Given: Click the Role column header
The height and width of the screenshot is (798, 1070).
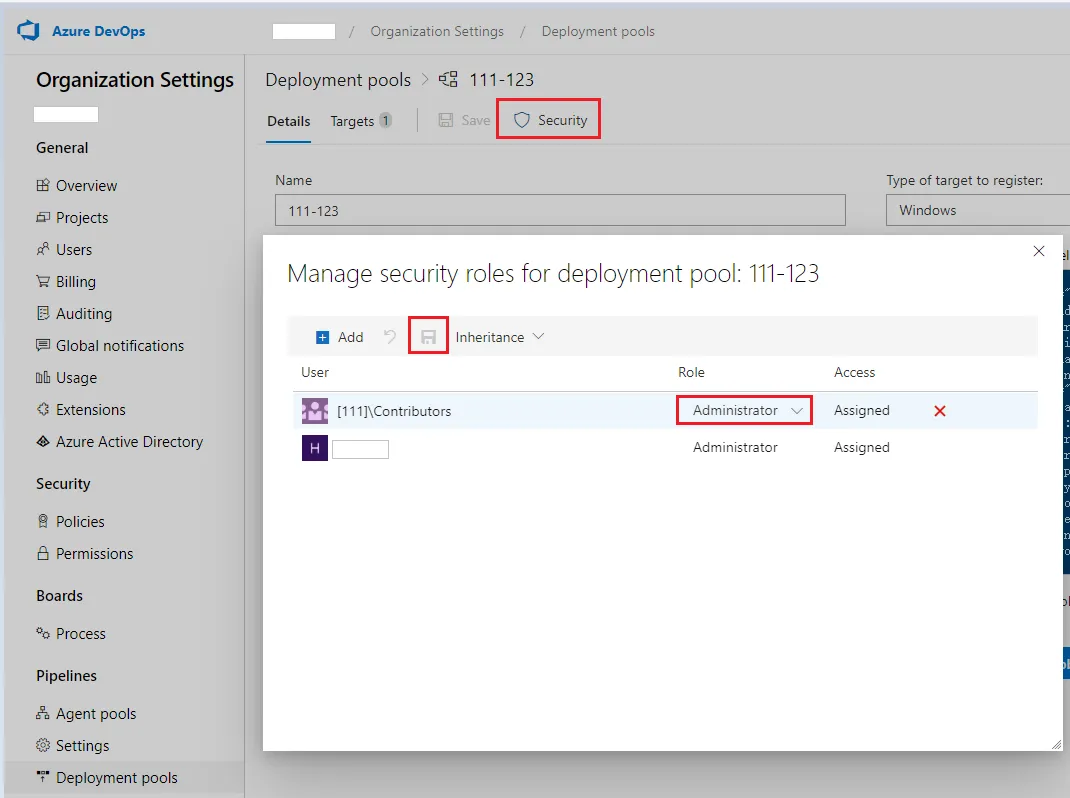Looking at the screenshot, I should click(691, 373).
